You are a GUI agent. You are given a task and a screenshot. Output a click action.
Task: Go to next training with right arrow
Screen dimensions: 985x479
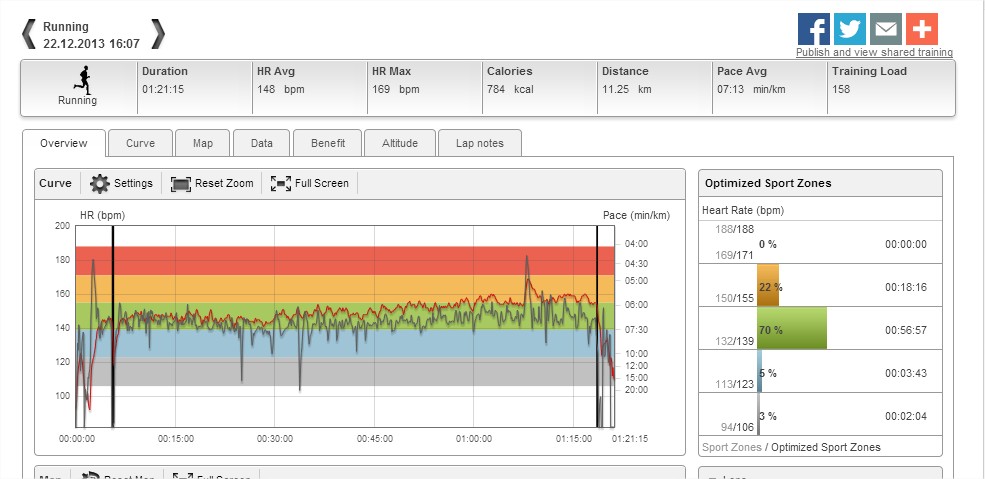(x=158, y=34)
